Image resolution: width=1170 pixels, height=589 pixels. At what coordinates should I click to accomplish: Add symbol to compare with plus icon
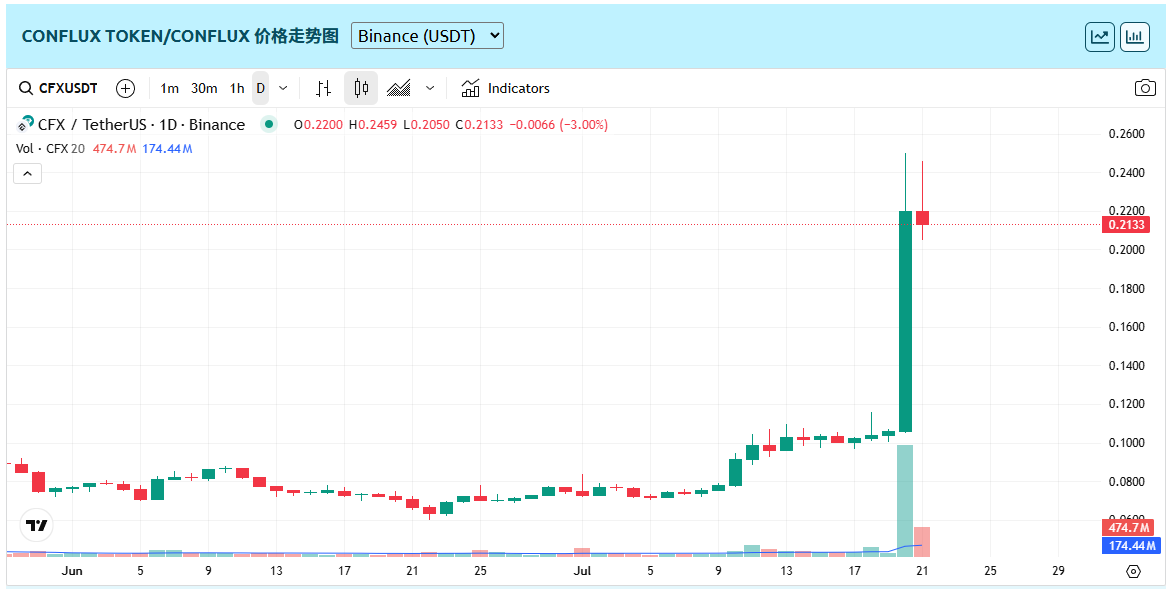125,88
